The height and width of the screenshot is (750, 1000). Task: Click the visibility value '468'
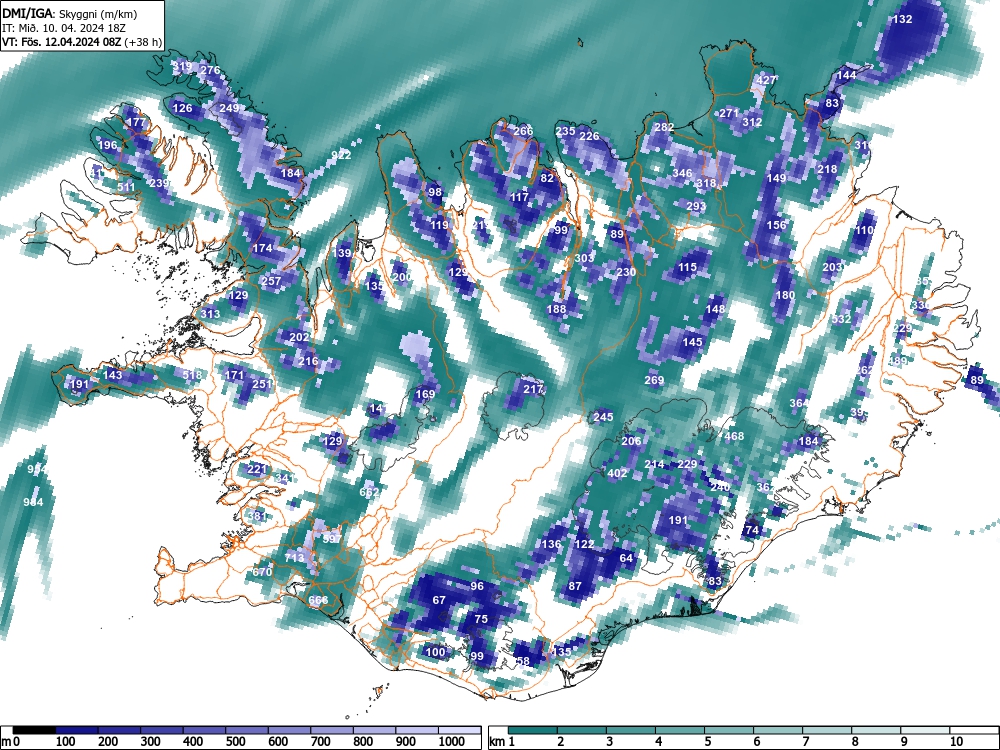(x=734, y=436)
